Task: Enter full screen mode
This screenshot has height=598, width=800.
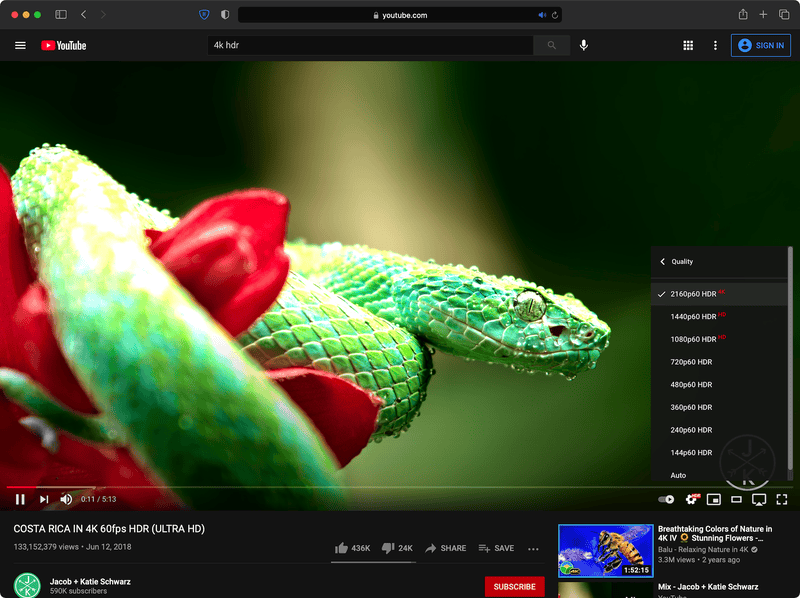Action: pyautogui.click(x=782, y=499)
